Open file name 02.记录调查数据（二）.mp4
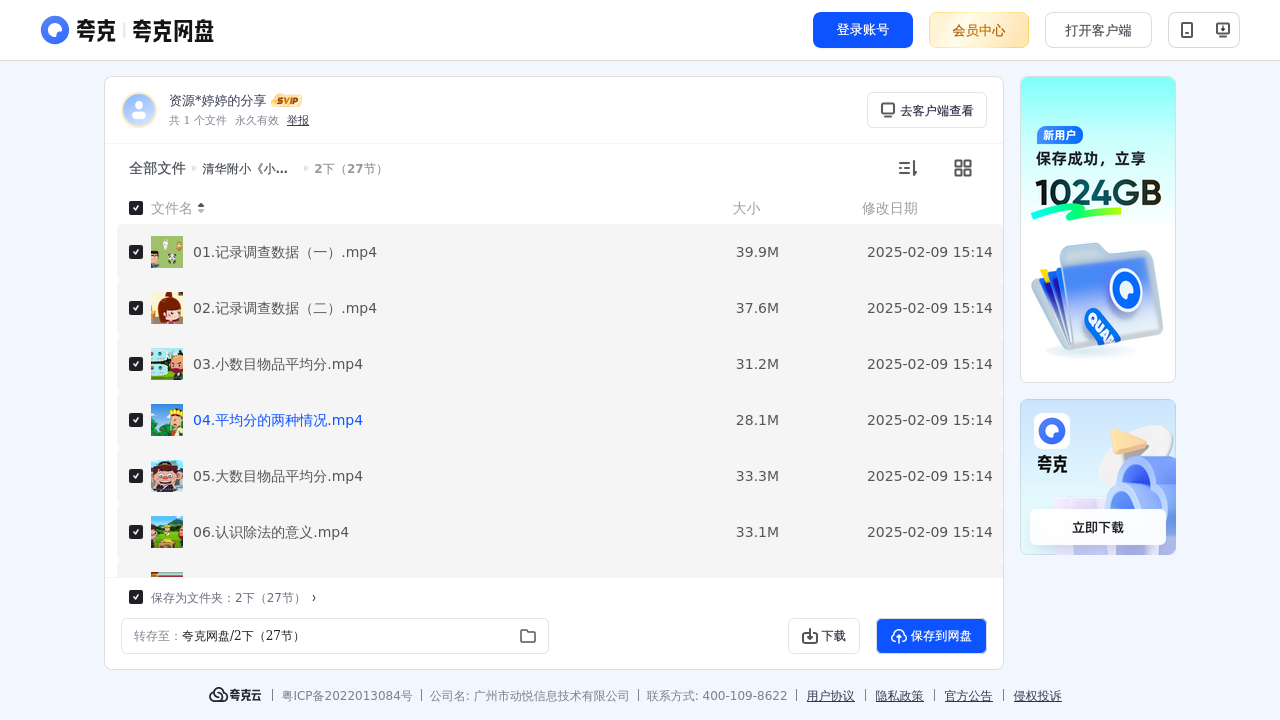Viewport: 1280px width, 720px height. (285, 308)
